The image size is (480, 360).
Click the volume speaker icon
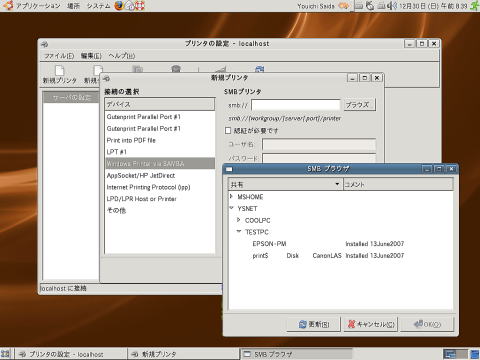[x=392, y=5]
